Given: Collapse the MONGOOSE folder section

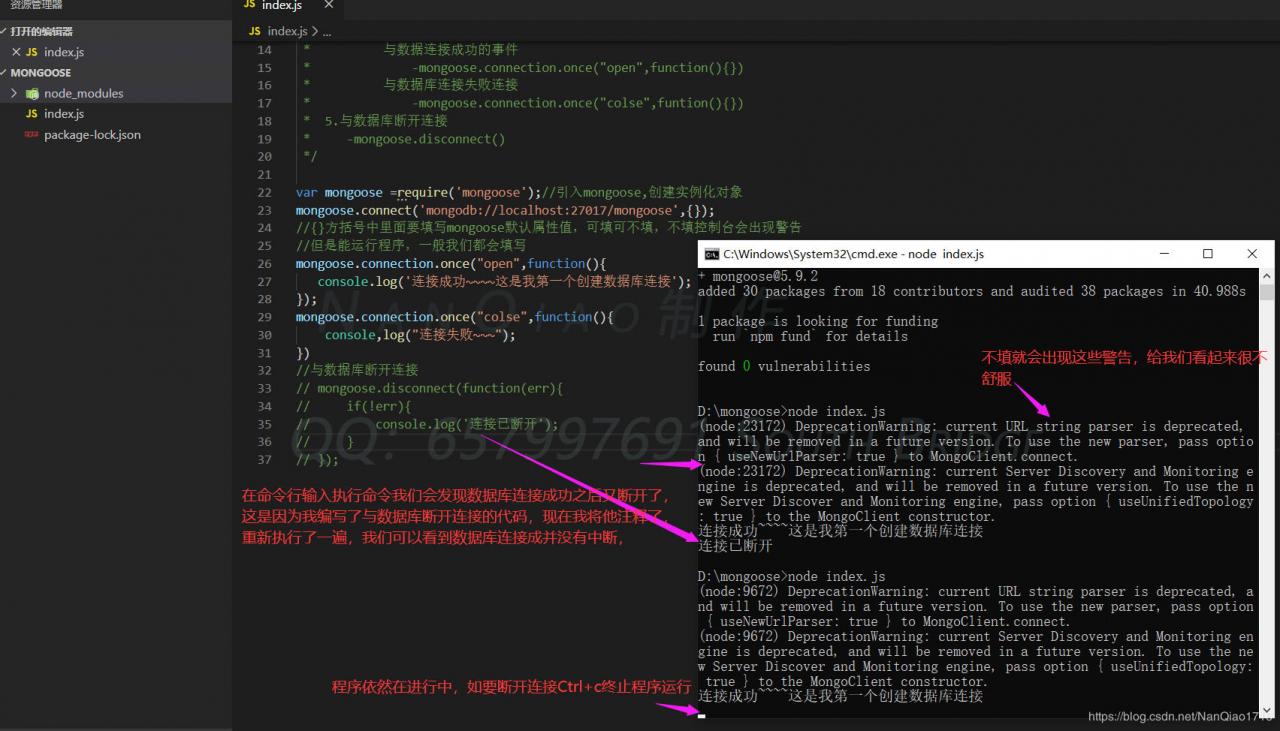Looking at the screenshot, I should click(x=40, y=73).
